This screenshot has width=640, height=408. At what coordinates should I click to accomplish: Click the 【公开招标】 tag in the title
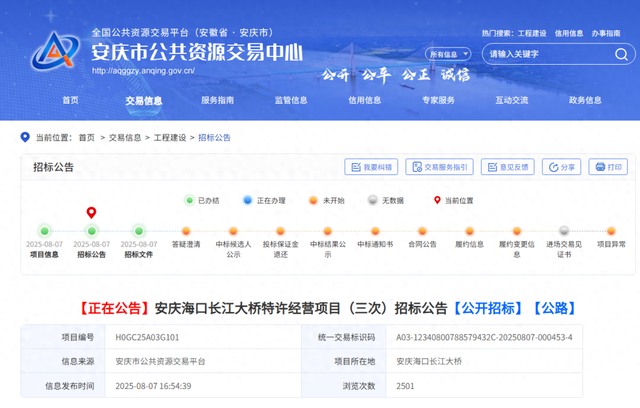click(488, 308)
